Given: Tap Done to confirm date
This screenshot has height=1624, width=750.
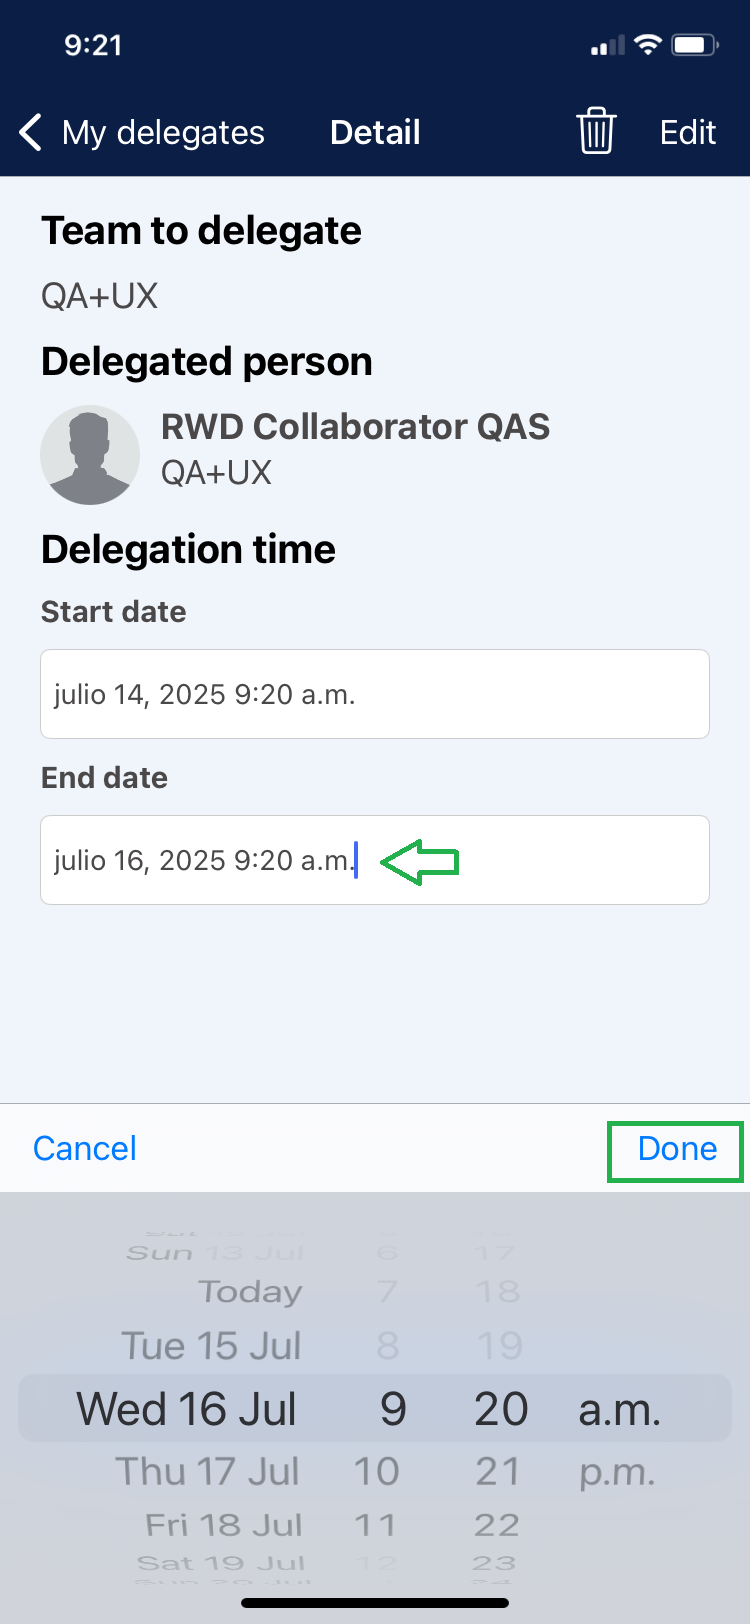Looking at the screenshot, I should [677, 1149].
